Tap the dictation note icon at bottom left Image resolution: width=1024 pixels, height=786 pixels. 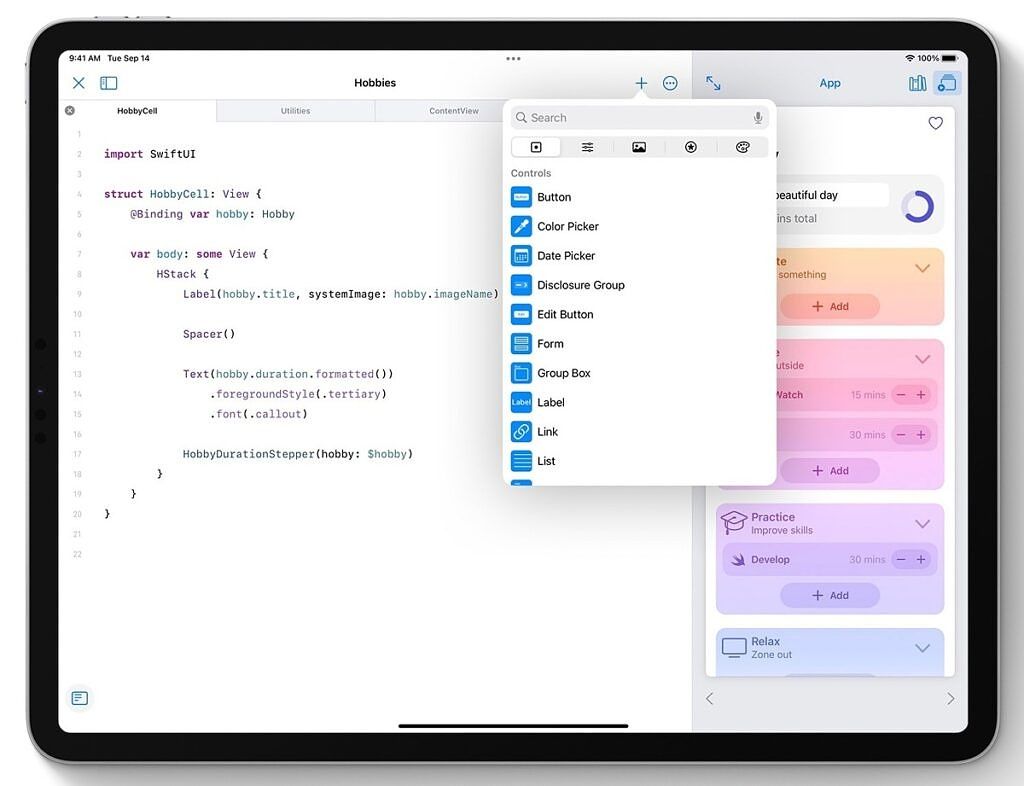coord(80,698)
